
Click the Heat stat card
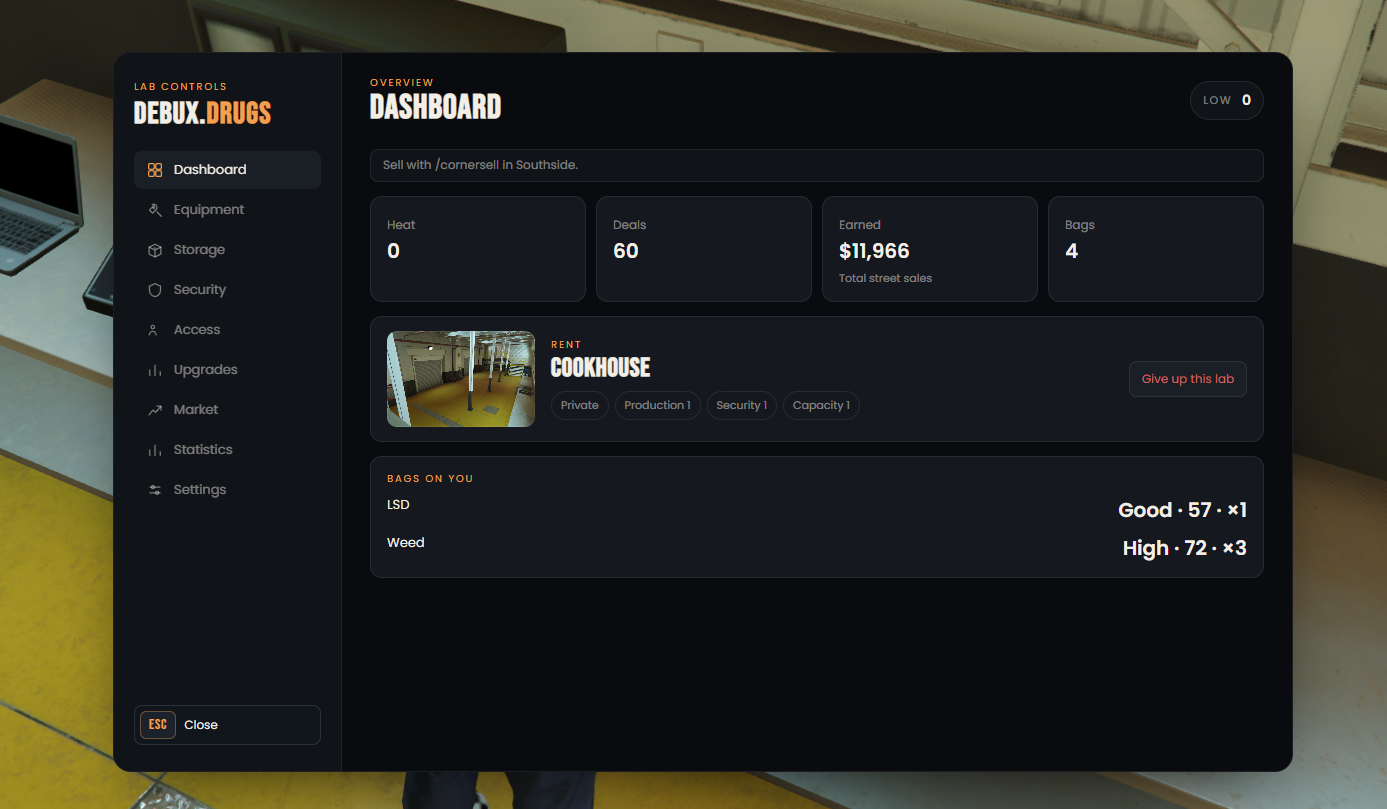point(478,249)
